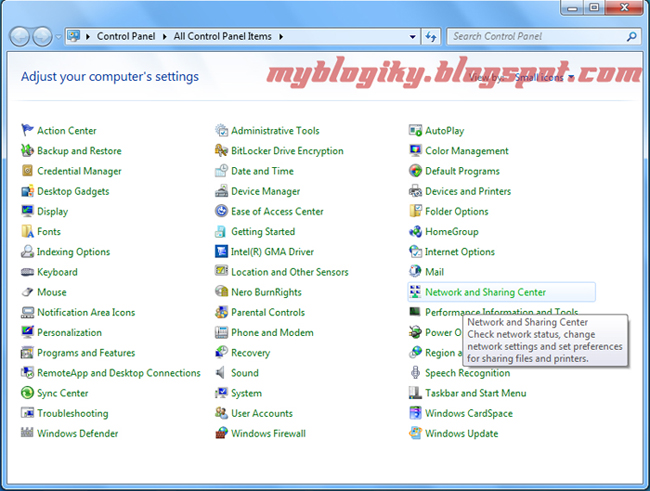
Task: Click All Control Panel Items breadcrumb
Action: pos(223,36)
